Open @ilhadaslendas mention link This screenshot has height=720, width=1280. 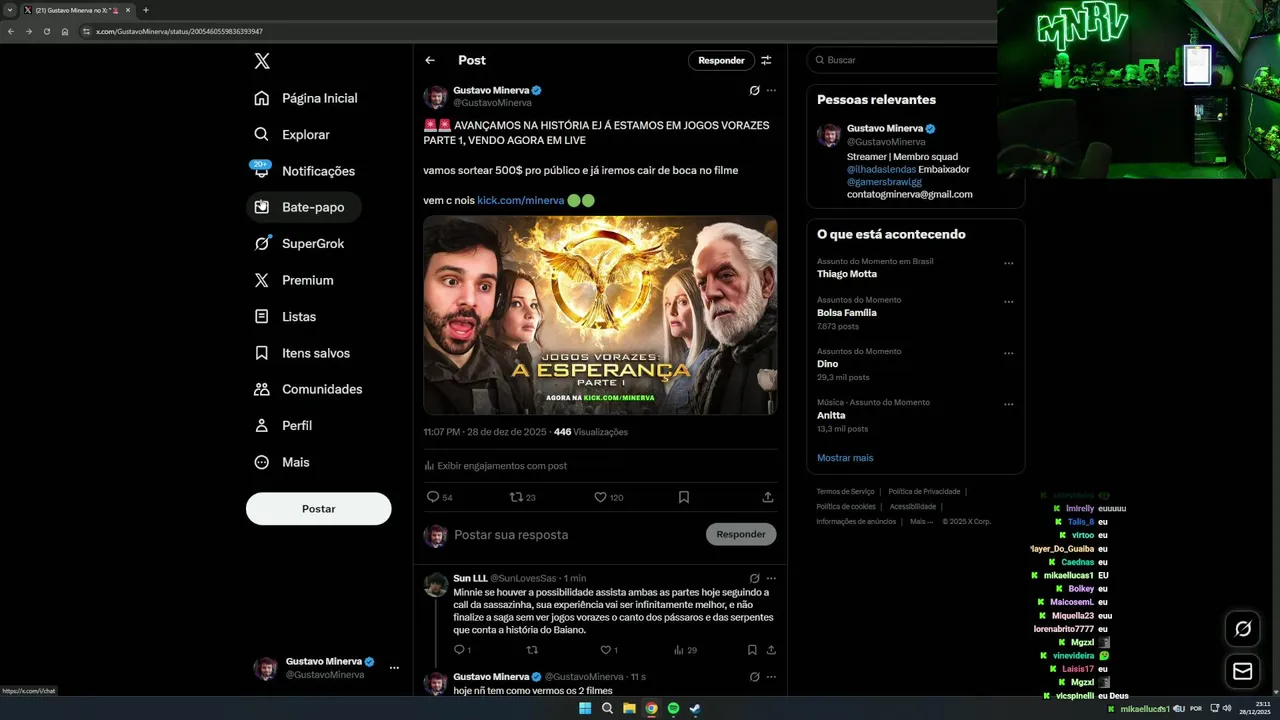click(881, 169)
